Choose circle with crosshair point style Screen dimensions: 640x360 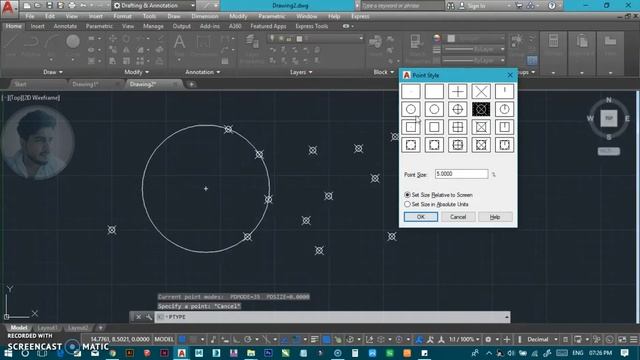[x=458, y=109]
